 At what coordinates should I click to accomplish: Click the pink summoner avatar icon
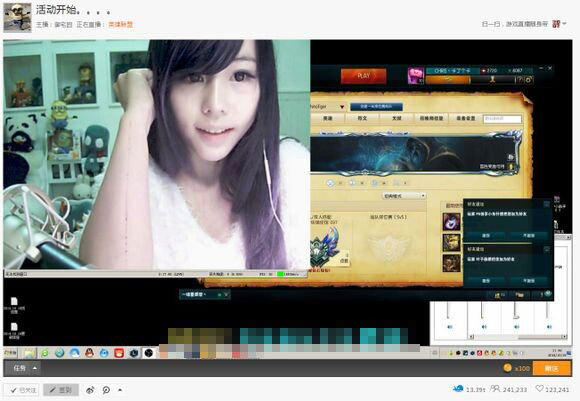(415, 76)
